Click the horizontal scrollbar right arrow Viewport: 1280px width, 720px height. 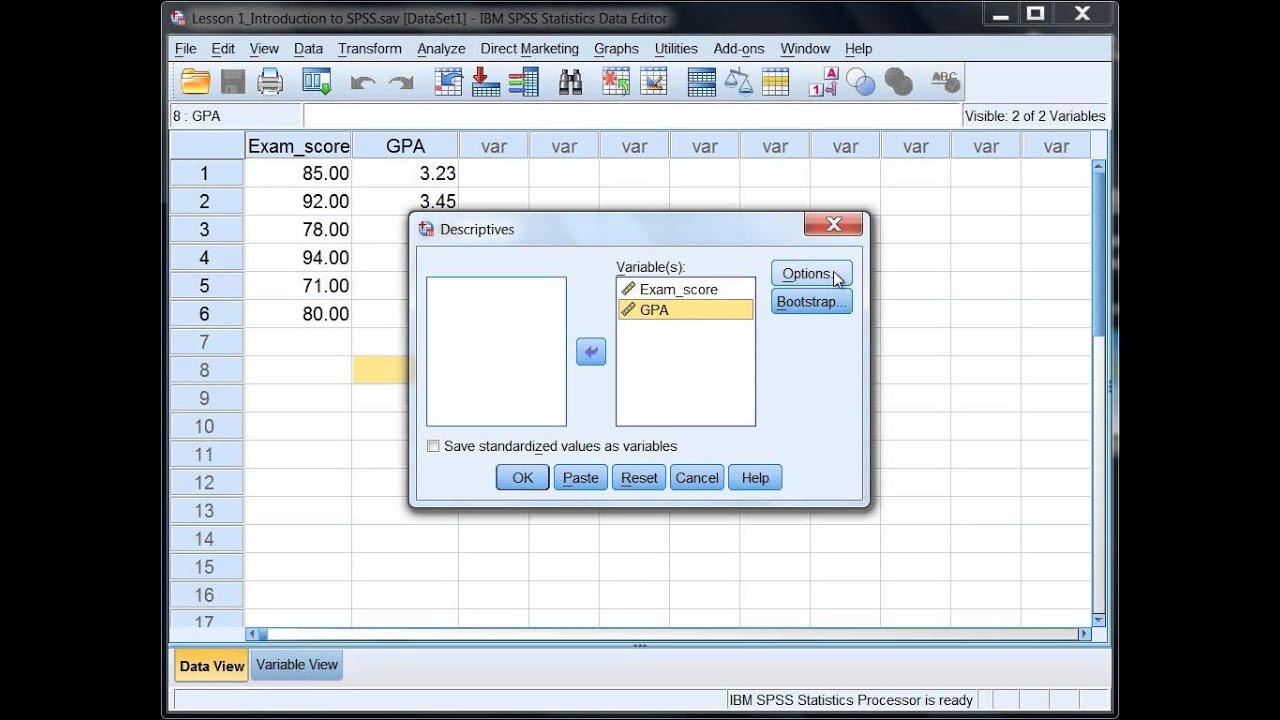tap(1084, 634)
